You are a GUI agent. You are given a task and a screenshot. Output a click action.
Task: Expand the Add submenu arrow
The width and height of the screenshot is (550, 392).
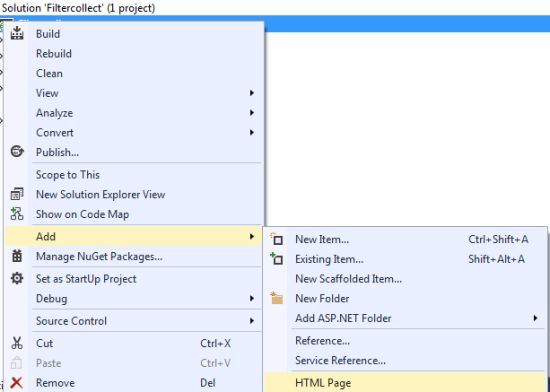click(252, 236)
